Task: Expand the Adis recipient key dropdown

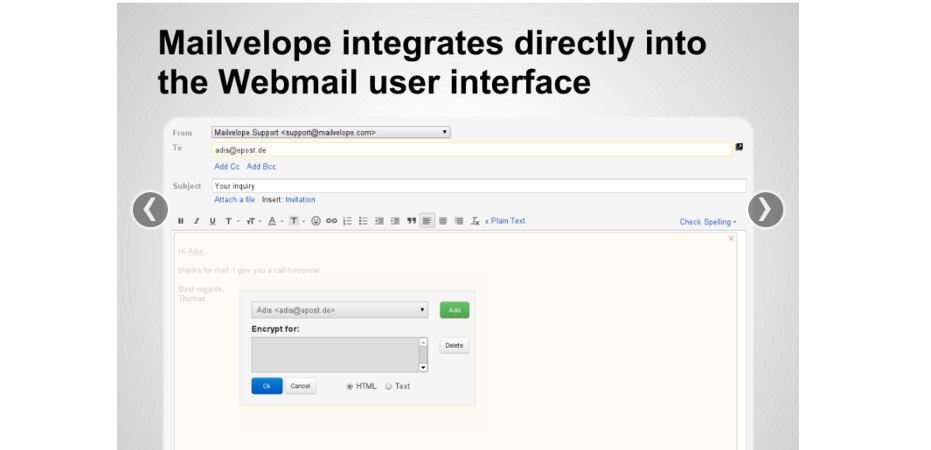Action: (x=339, y=310)
